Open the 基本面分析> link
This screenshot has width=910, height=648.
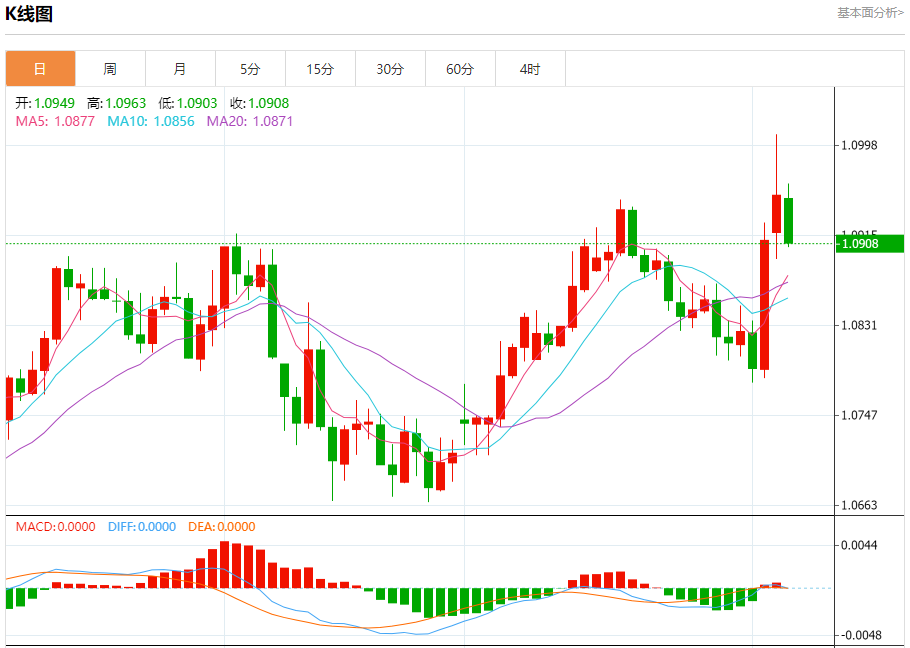pyautogui.click(x=870, y=13)
